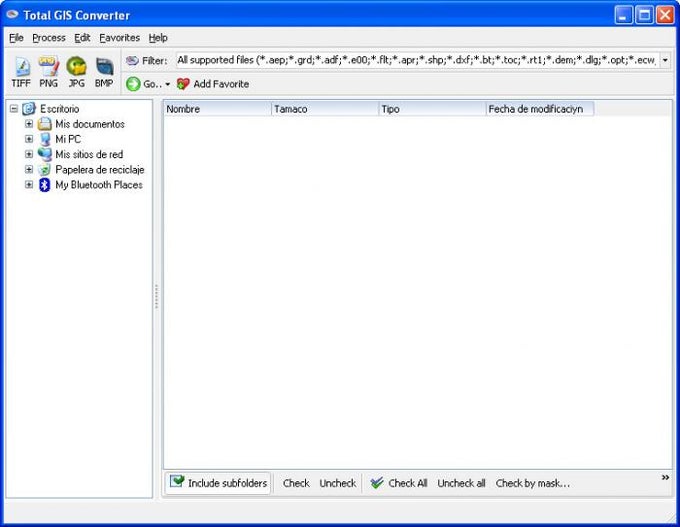Expand the Mis documentos node
The image size is (680, 527).
coord(29,124)
